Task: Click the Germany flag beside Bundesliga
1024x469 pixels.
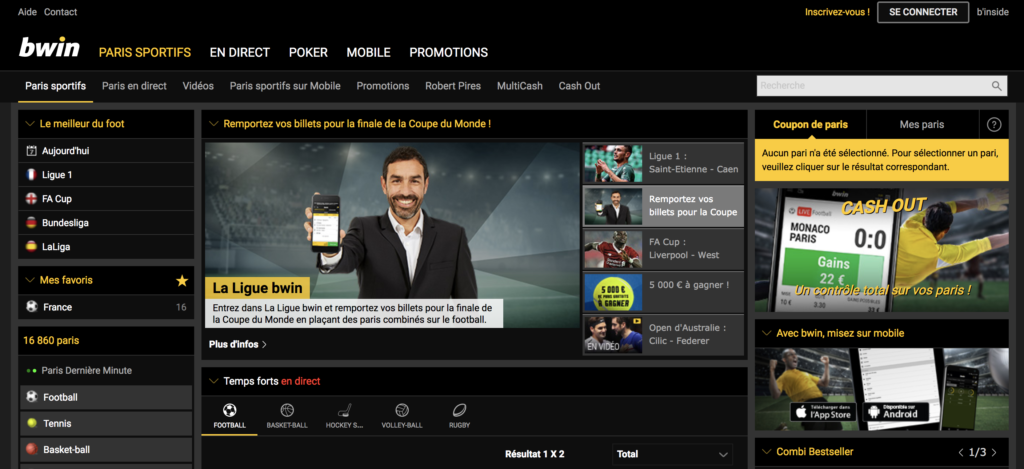Action: click(31, 223)
